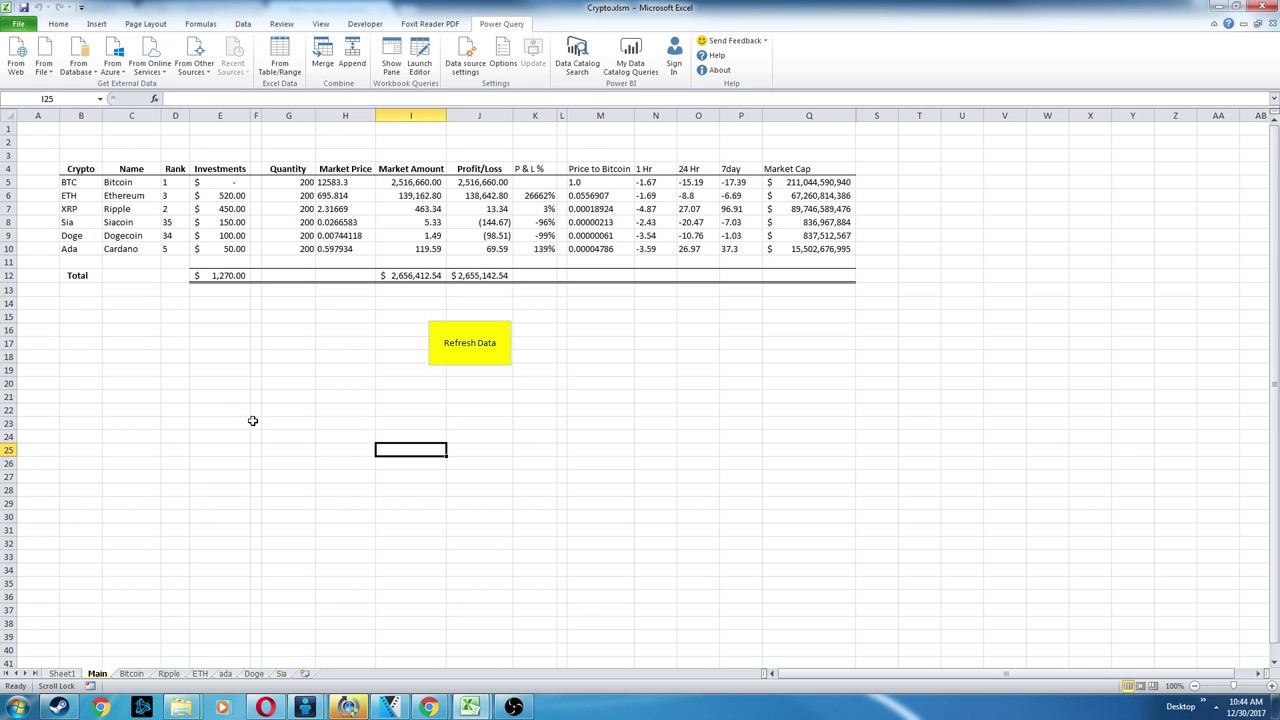Switch to the Sheet1 worksheet tab

(62, 674)
